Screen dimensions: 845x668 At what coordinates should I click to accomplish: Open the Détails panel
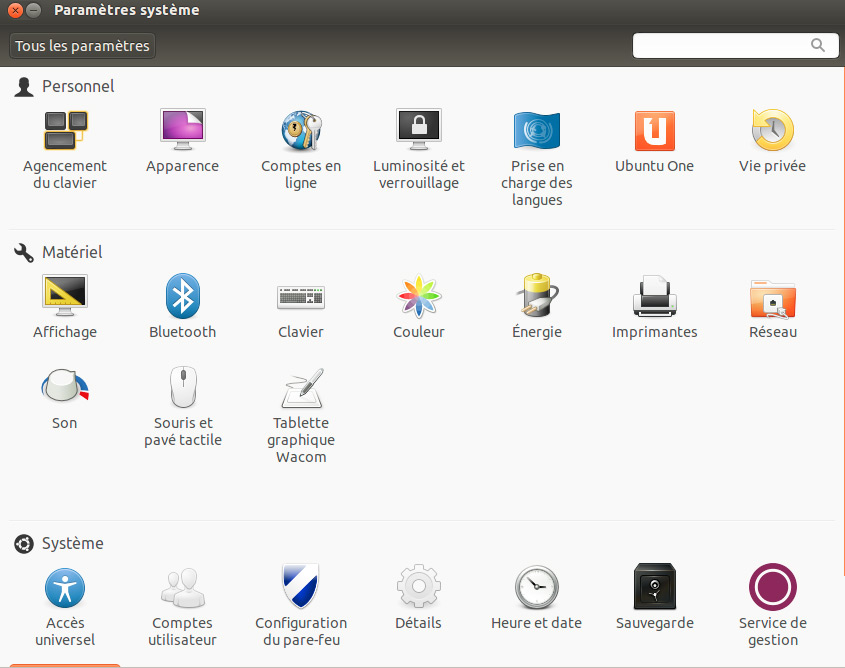[x=419, y=597]
